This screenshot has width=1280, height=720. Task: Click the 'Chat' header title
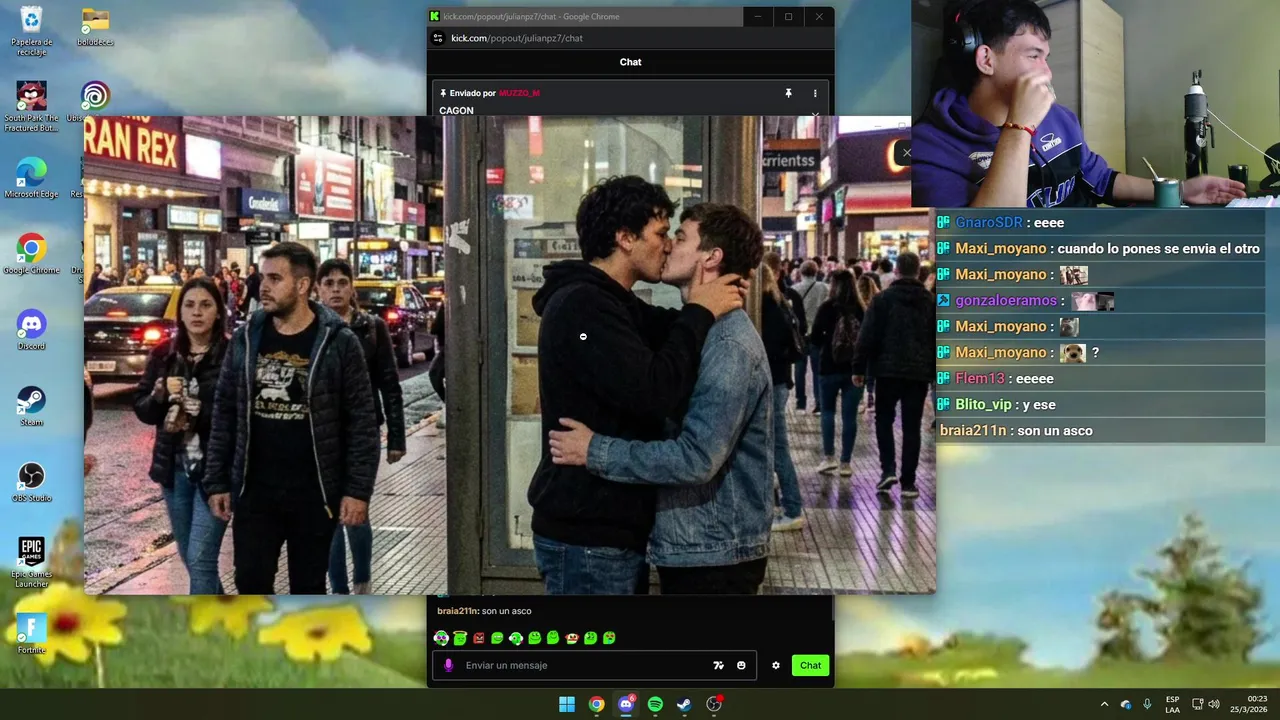630,62
